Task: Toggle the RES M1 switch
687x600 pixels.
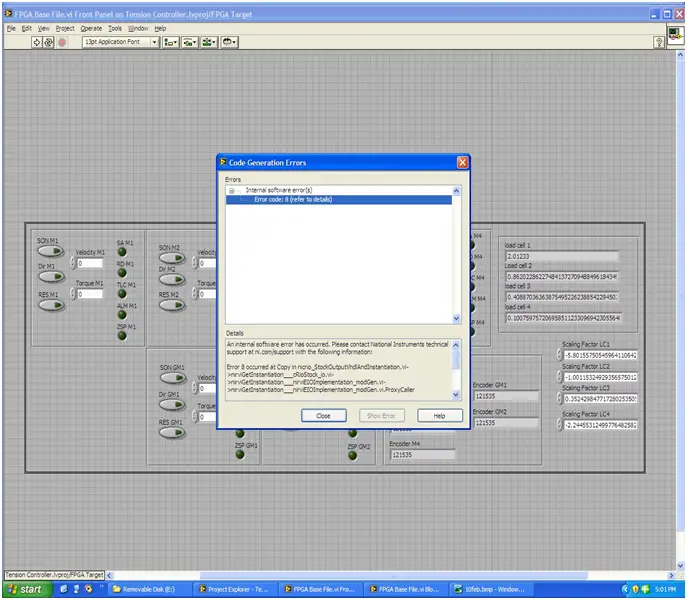Action: coord(52,305)
